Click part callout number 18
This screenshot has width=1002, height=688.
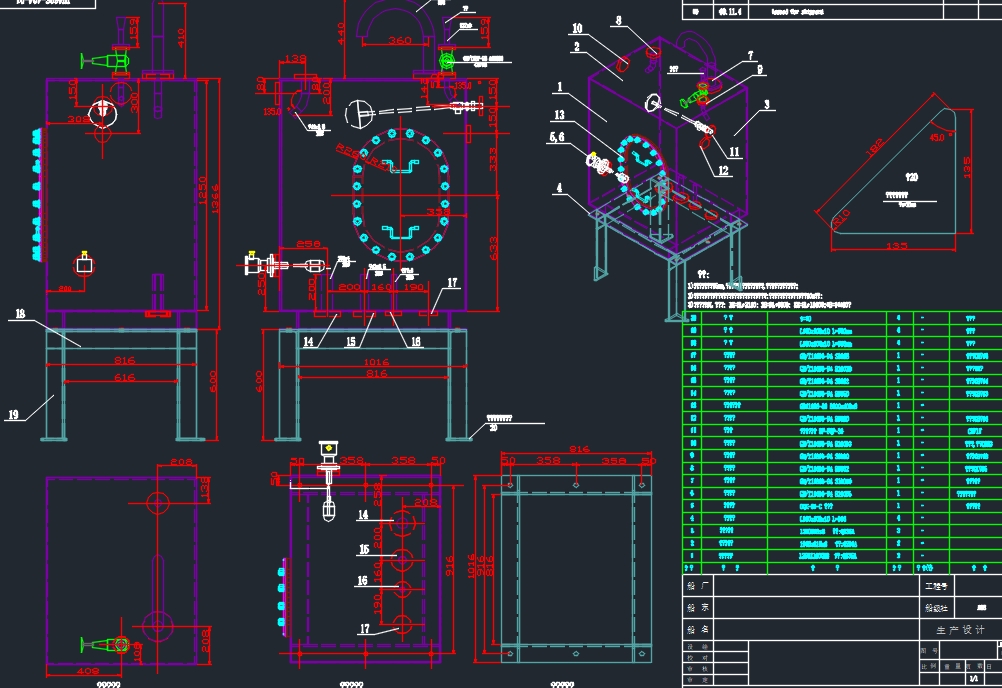pos(20,314)
